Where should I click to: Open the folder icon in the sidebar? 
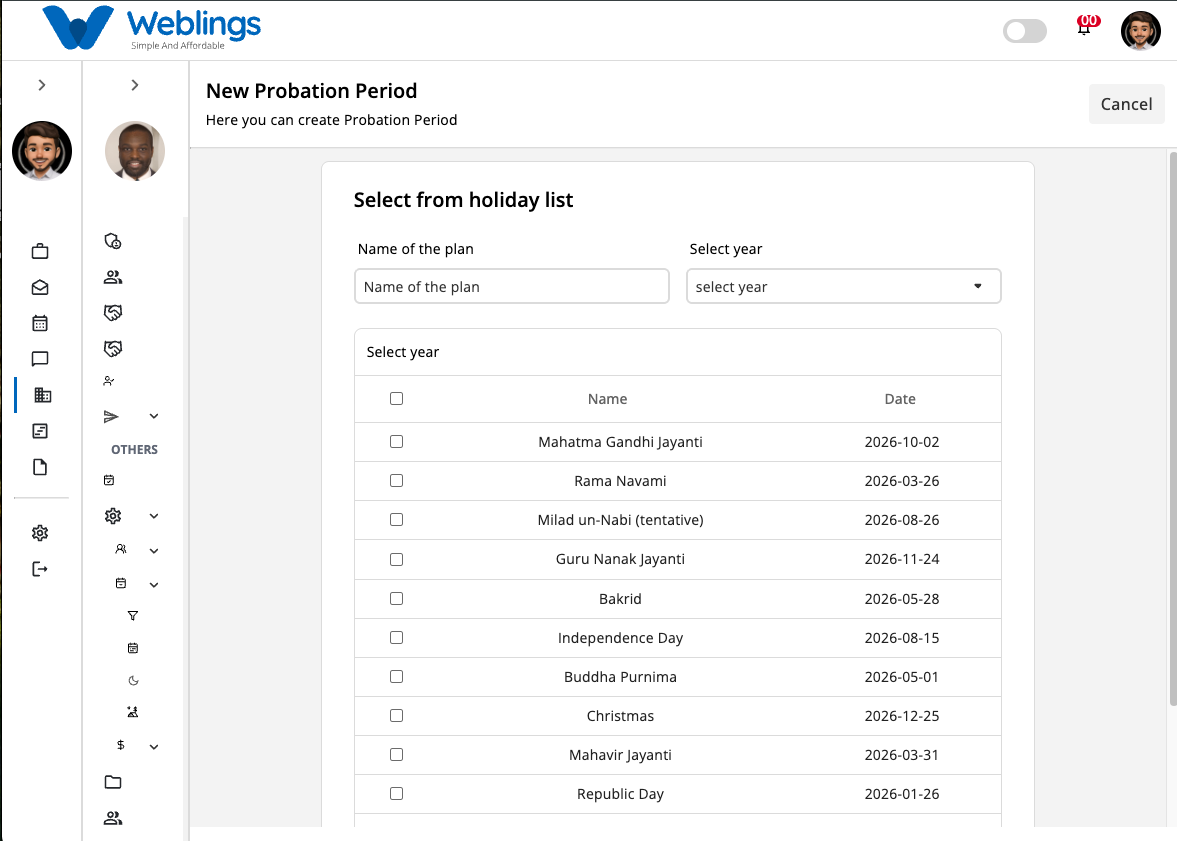click(113, 782)
